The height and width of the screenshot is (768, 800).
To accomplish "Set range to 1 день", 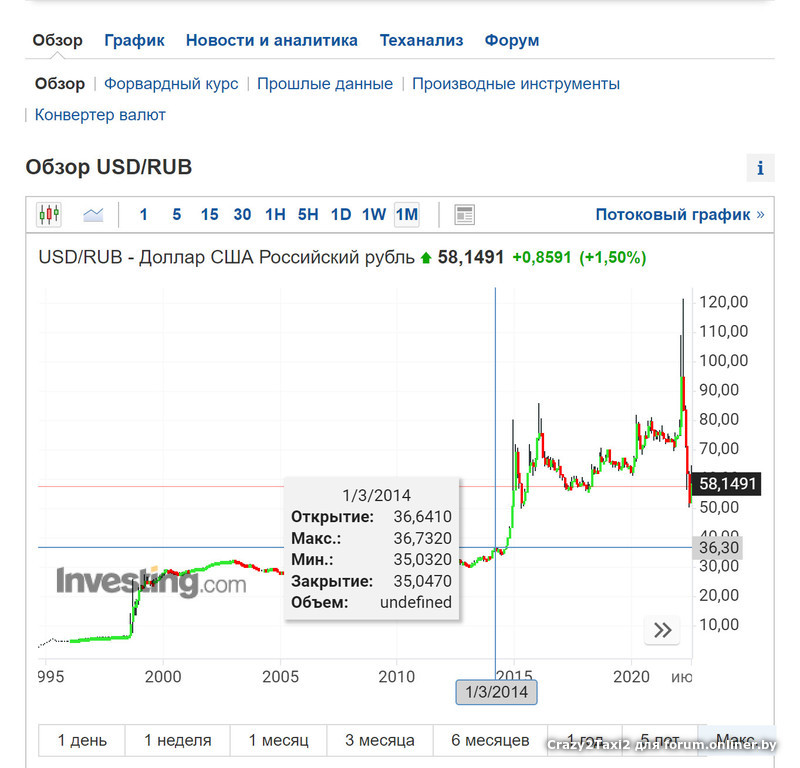I will 82,740.
